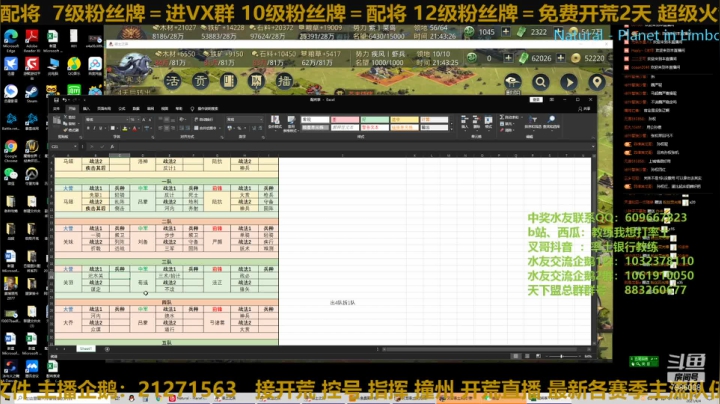720x404 pixels.
Task: Open Google Chrome desktop shortcut
Action: pos(11,150)
